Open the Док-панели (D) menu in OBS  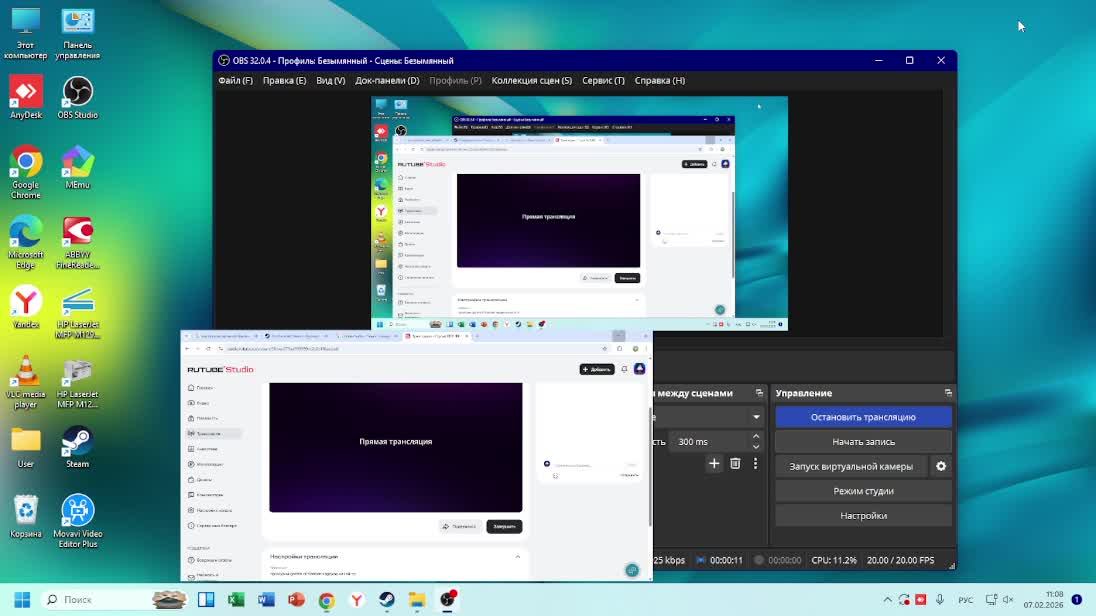387,80
